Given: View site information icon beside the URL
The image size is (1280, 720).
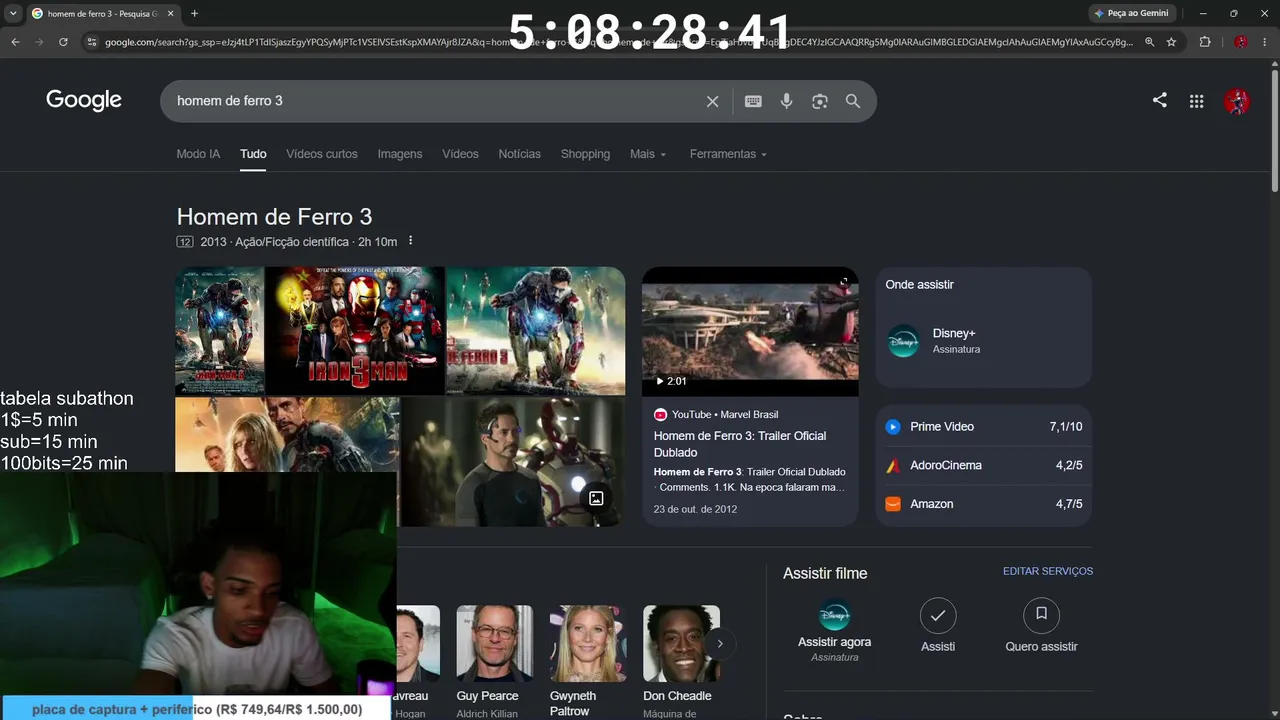Looking at the screenshot, I should (x=91, y=42).
